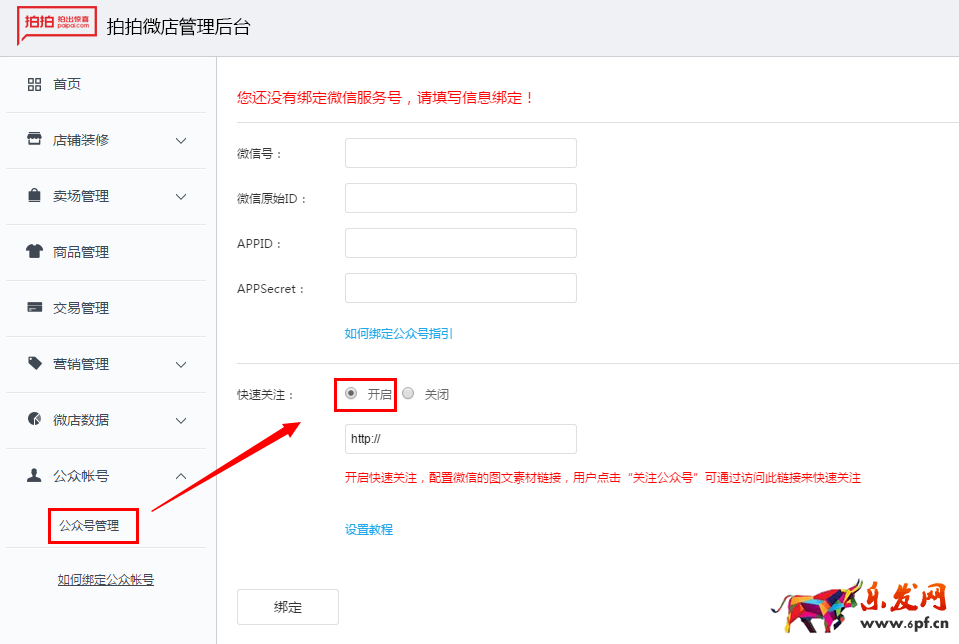Click the 微信号 input field
This screenshot has width=959, height=644.
pyautogui.click(x=460, y=152)
